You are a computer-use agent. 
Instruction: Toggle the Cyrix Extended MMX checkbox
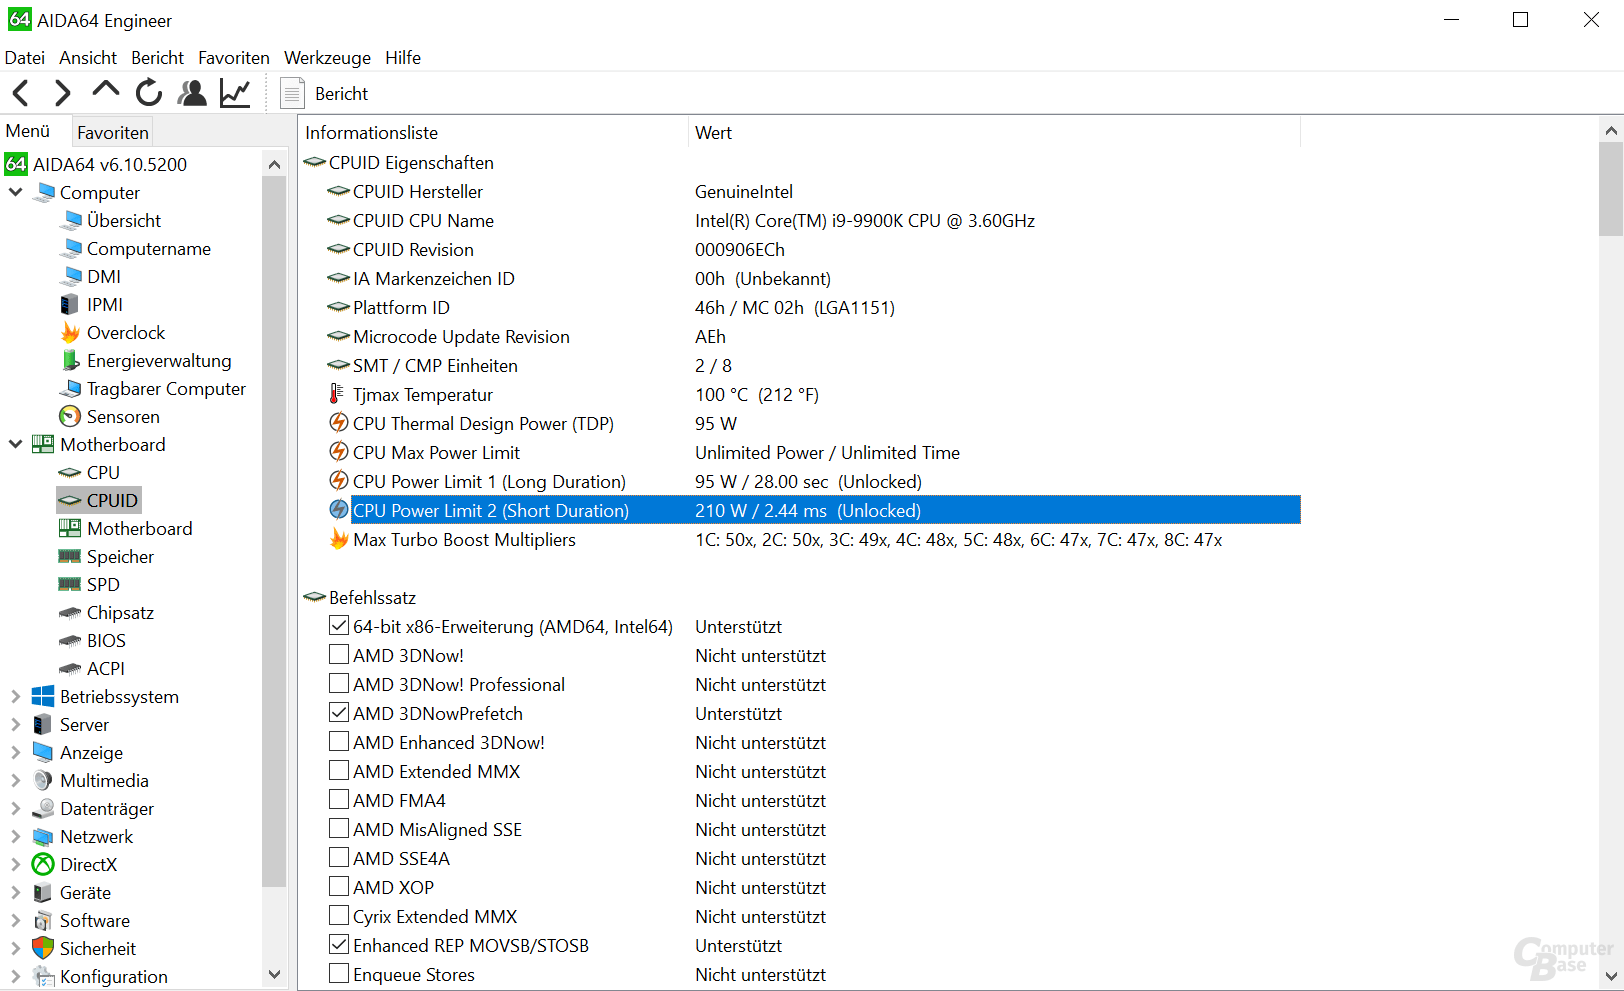click(339, 916)
